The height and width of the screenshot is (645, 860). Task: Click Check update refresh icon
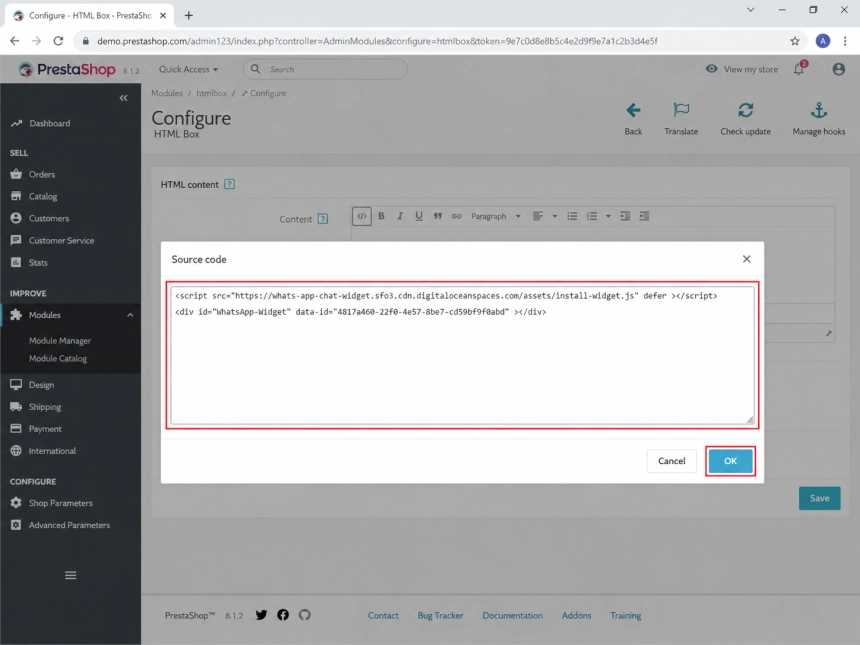coord(745,118)
